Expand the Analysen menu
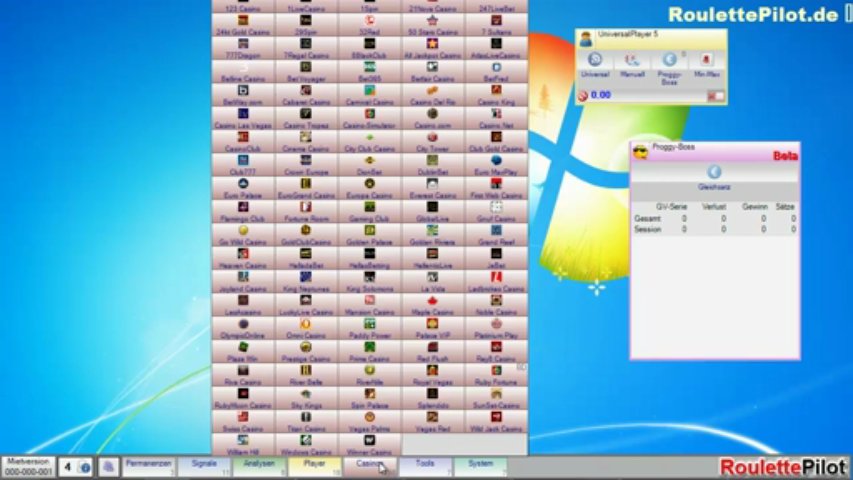Image resolution: width=853 pixels, height=480 pixels. point(259,466)
